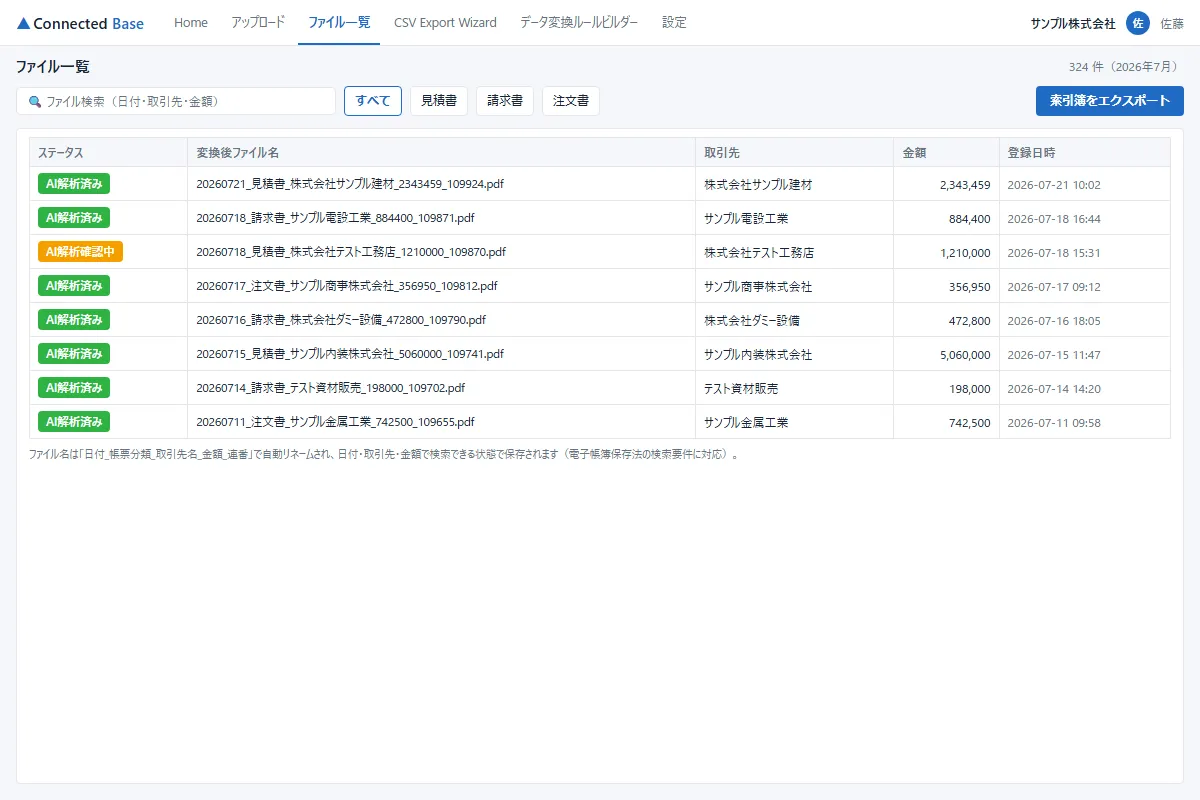Viewport: 1200px width, 800px height.
Task: Click 取引先 cell 株式会社ダミー設備
Action: (752, 320)
